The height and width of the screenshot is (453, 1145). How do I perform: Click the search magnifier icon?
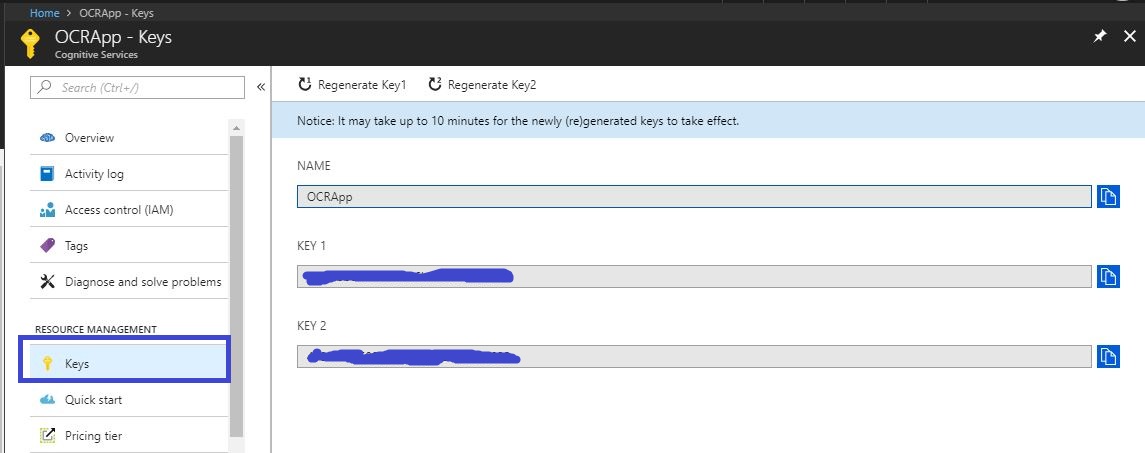45,87
